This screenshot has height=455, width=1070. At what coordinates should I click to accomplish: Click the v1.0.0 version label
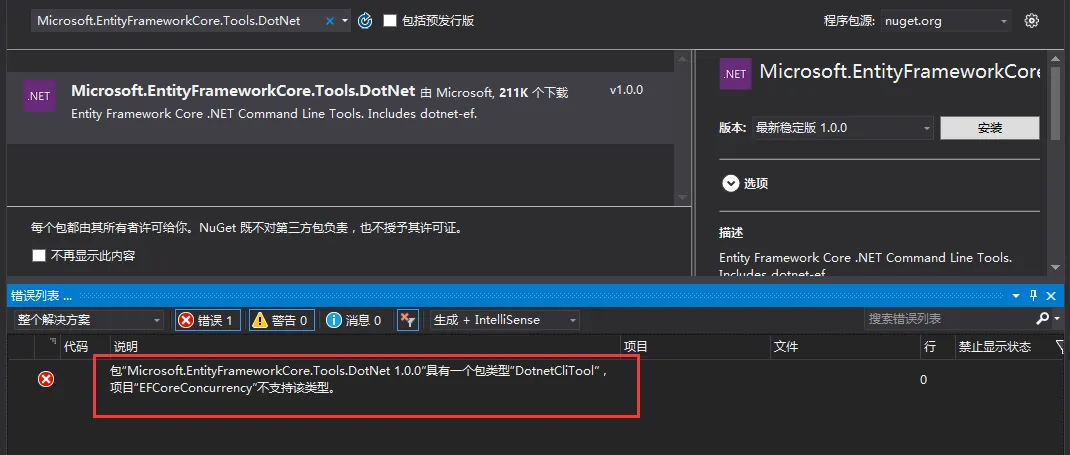626,90
